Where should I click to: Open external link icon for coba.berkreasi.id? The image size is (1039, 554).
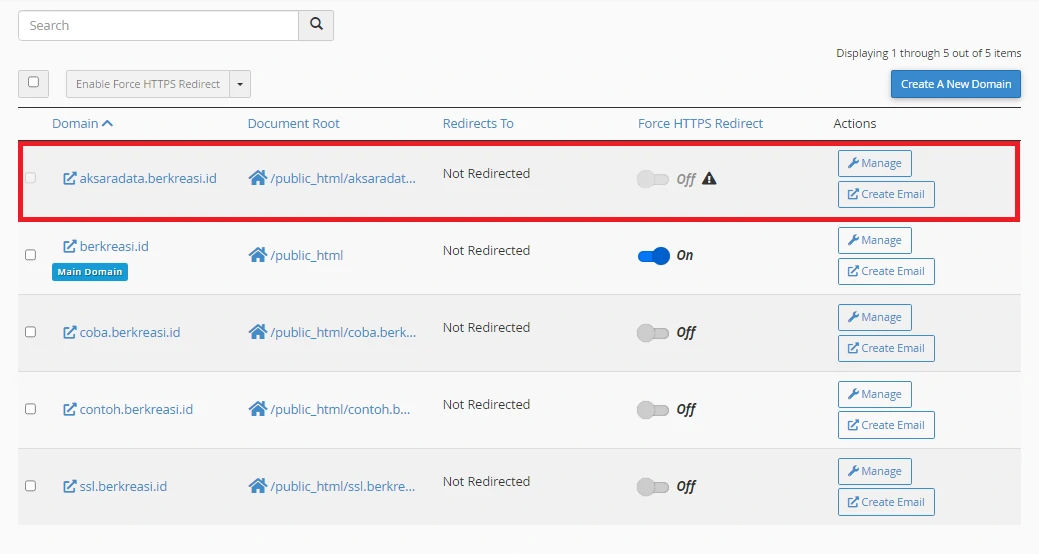point(70,332)
